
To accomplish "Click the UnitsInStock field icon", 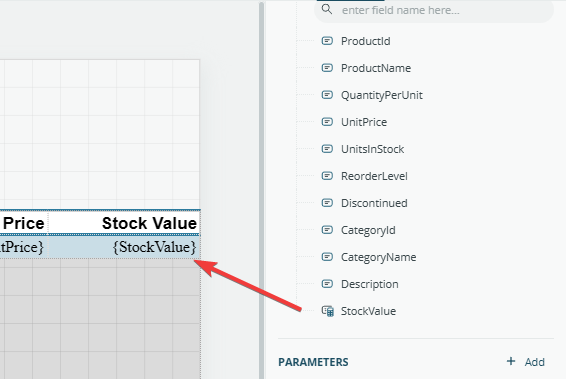I will [x=327, y=149].
